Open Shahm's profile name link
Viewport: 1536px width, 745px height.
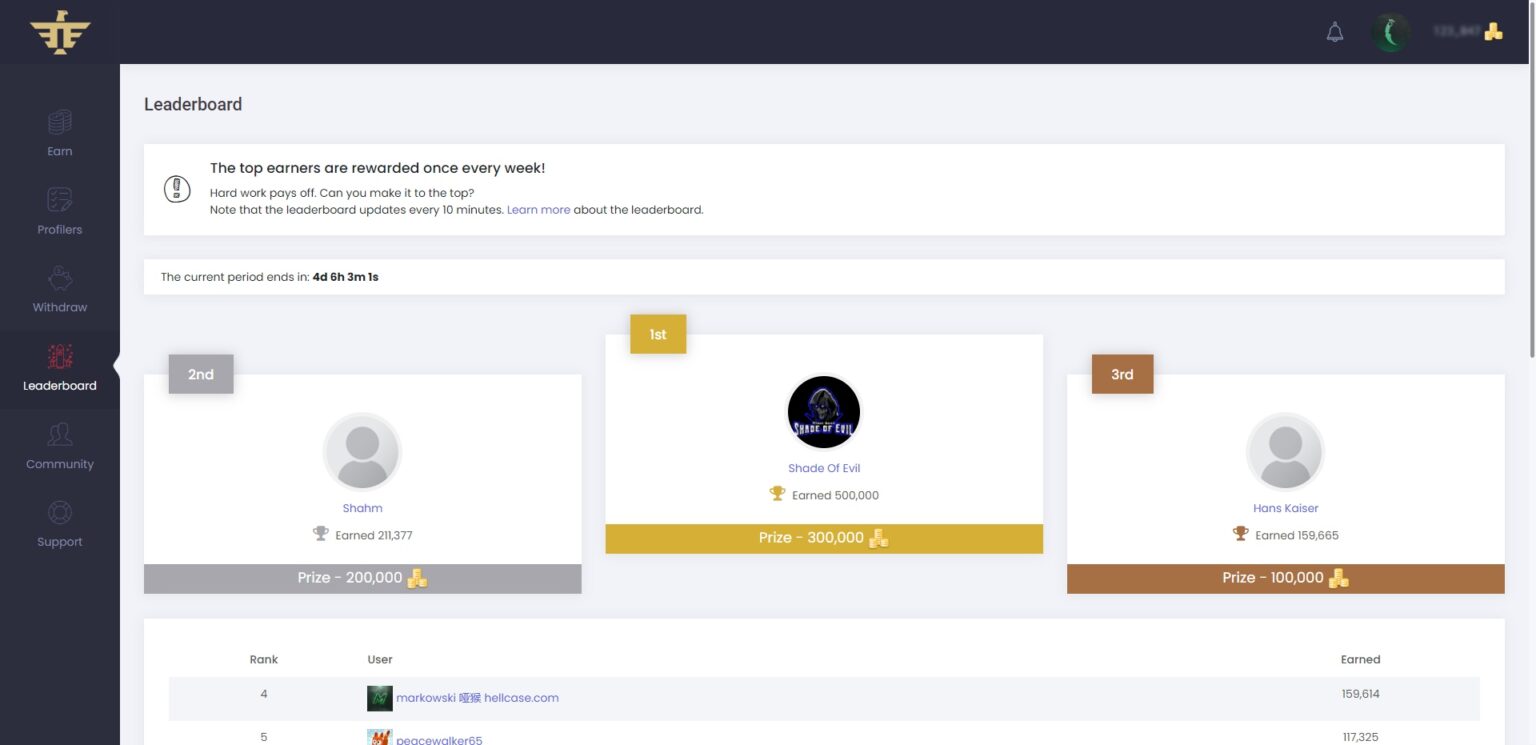362,508
